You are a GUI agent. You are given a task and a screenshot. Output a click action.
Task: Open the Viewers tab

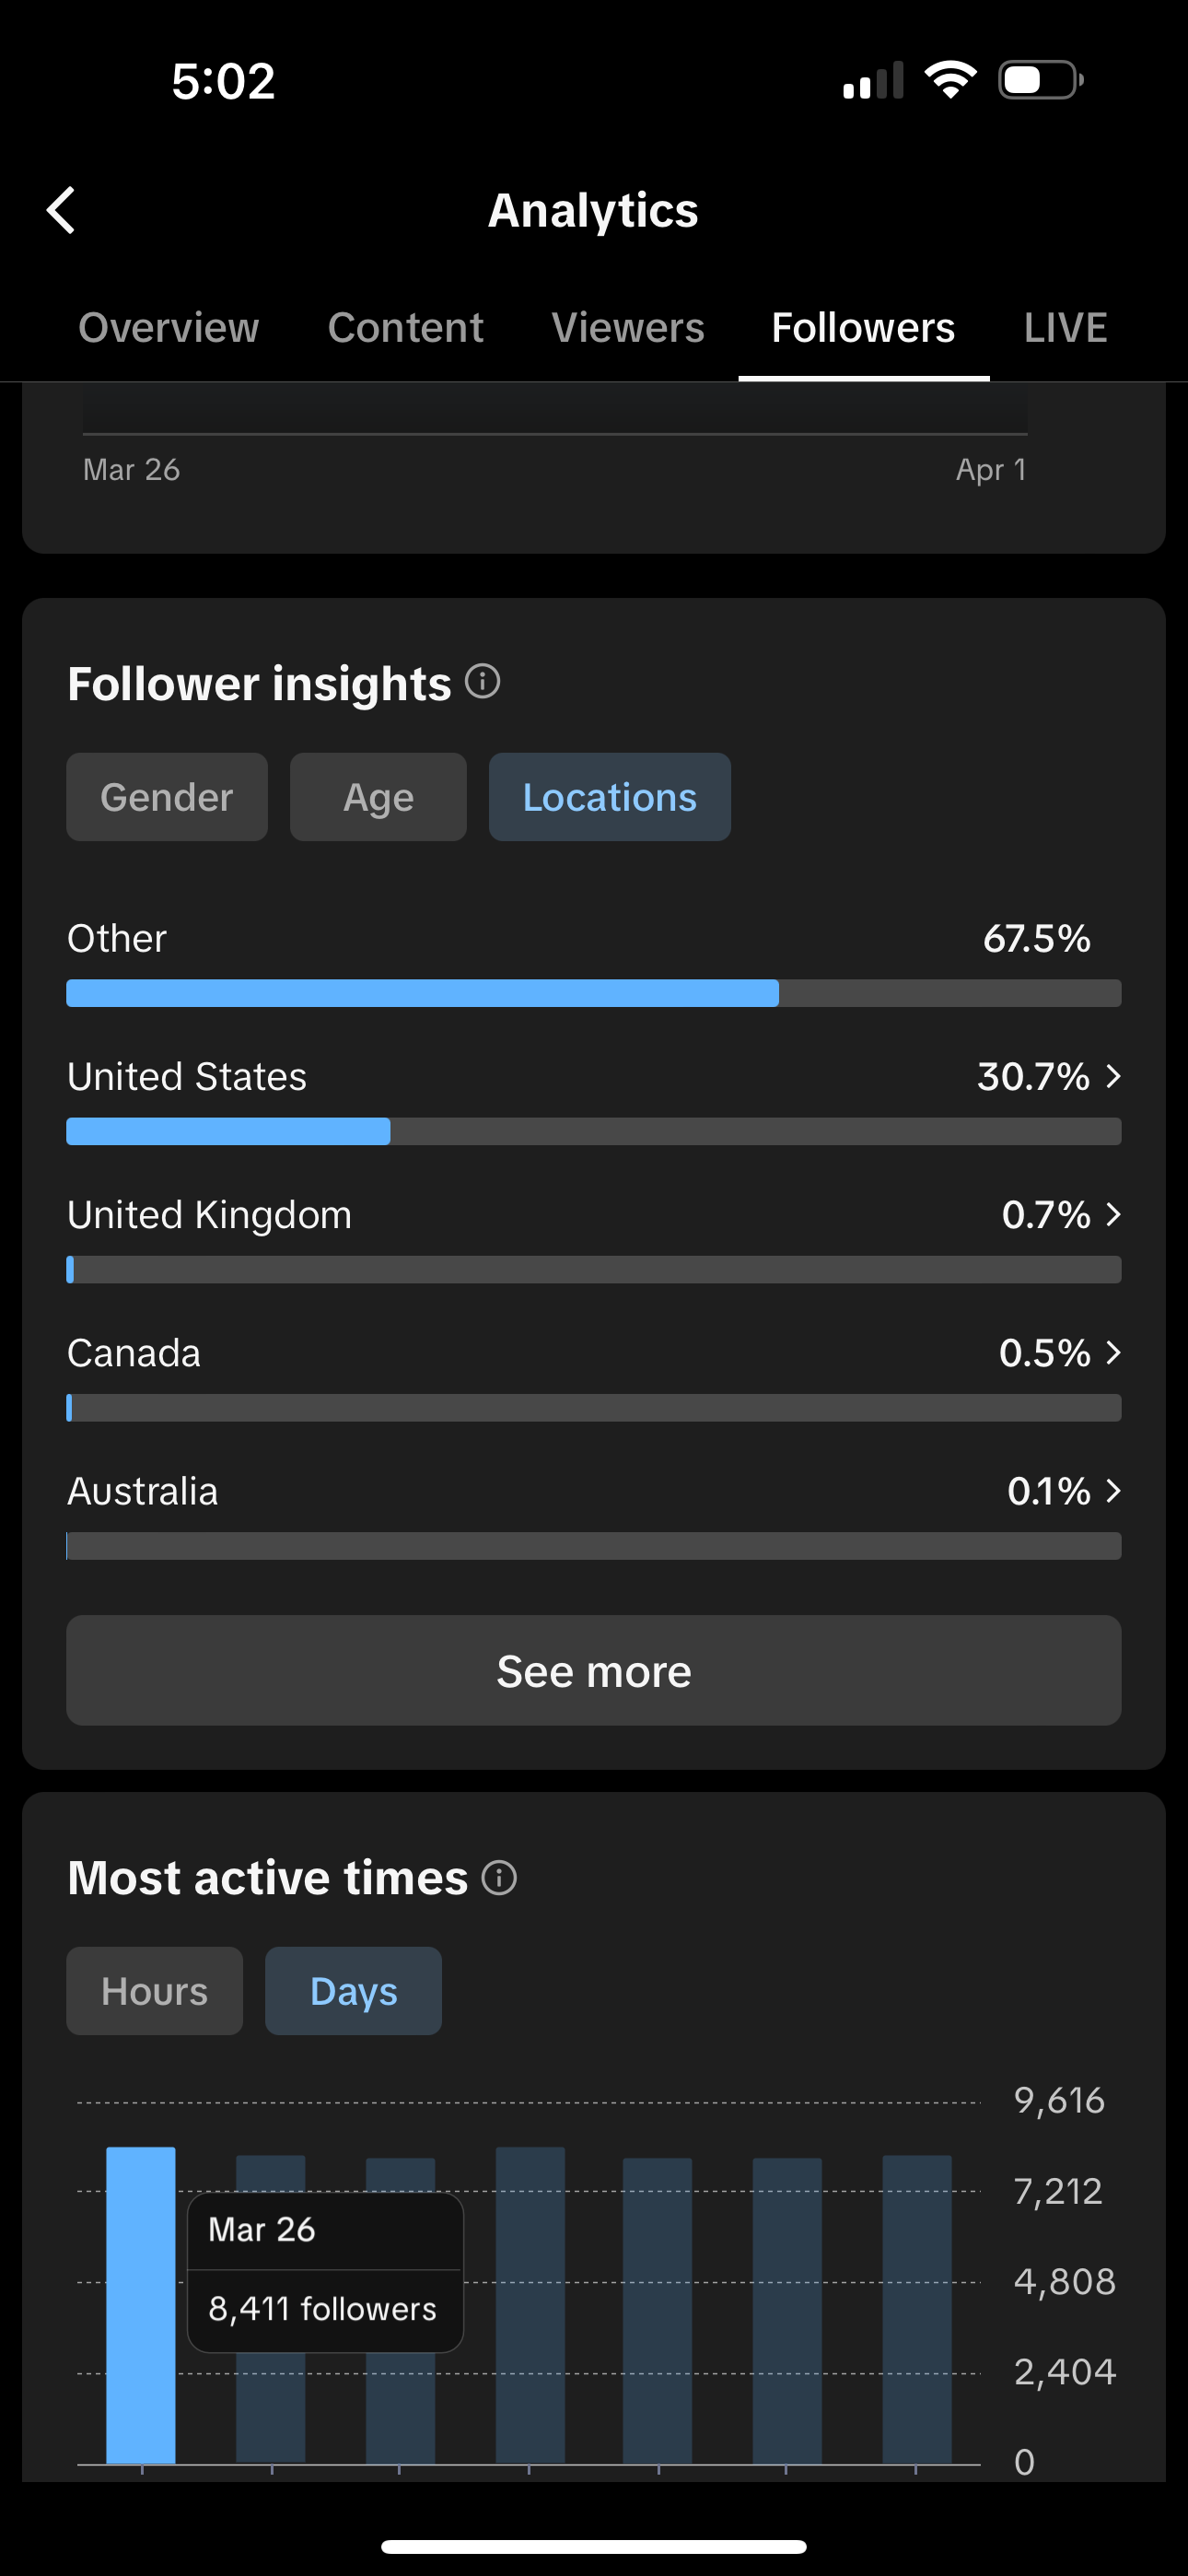click(628, 328)
